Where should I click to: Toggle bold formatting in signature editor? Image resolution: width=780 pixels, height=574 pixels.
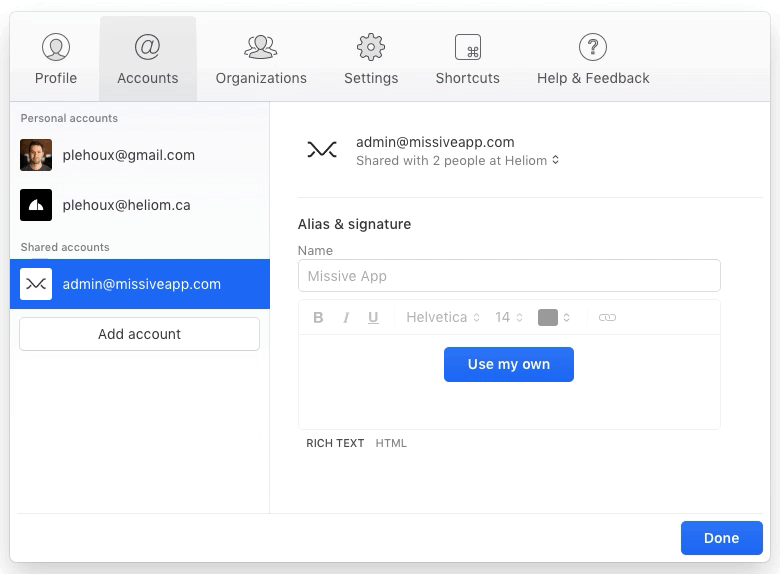point(318,317)
